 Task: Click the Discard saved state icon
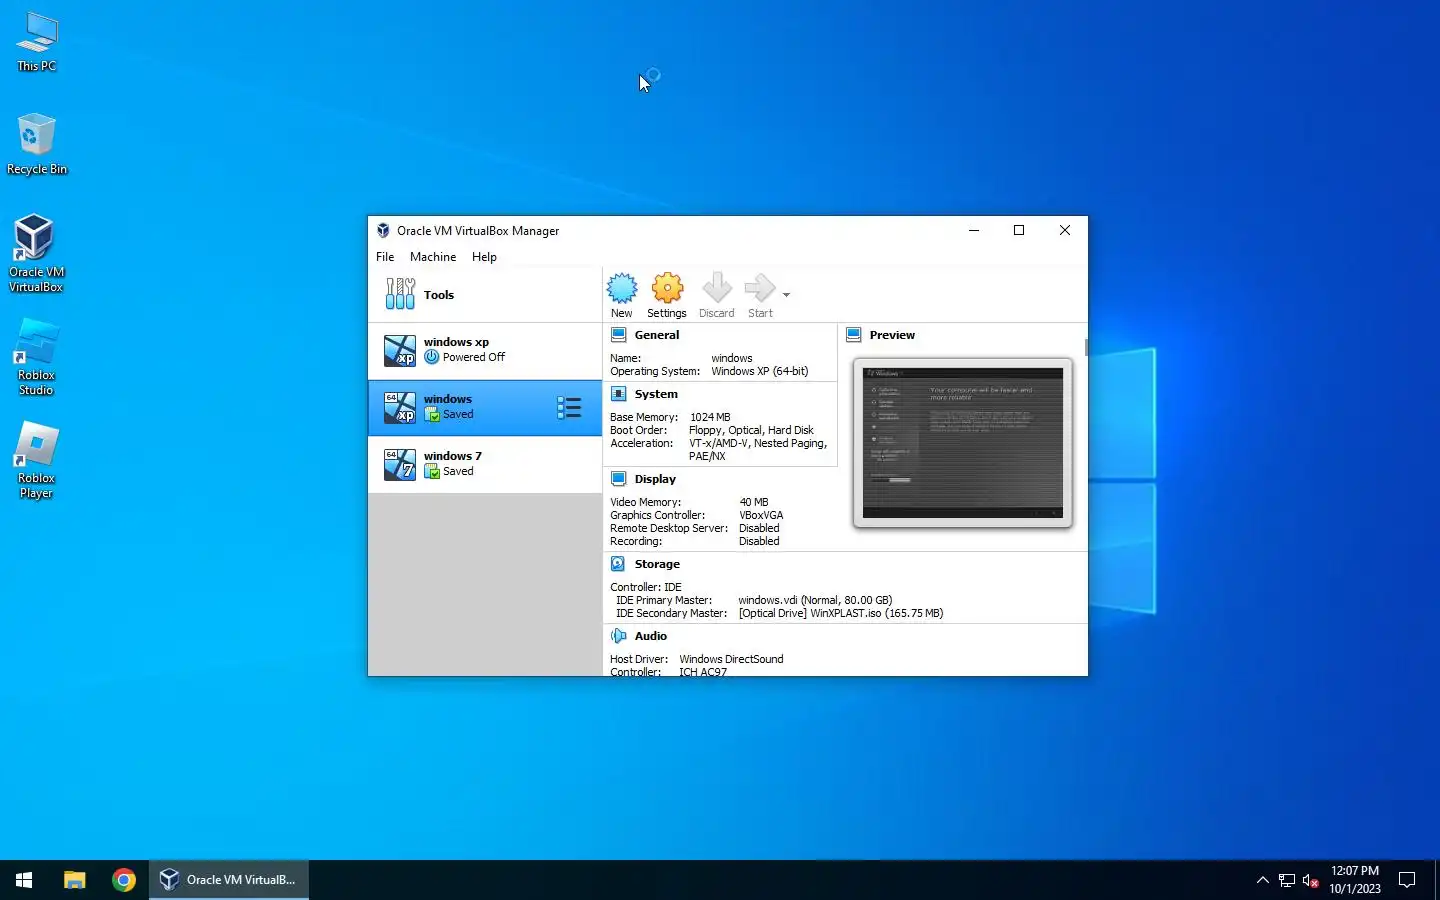pos(716,295)
